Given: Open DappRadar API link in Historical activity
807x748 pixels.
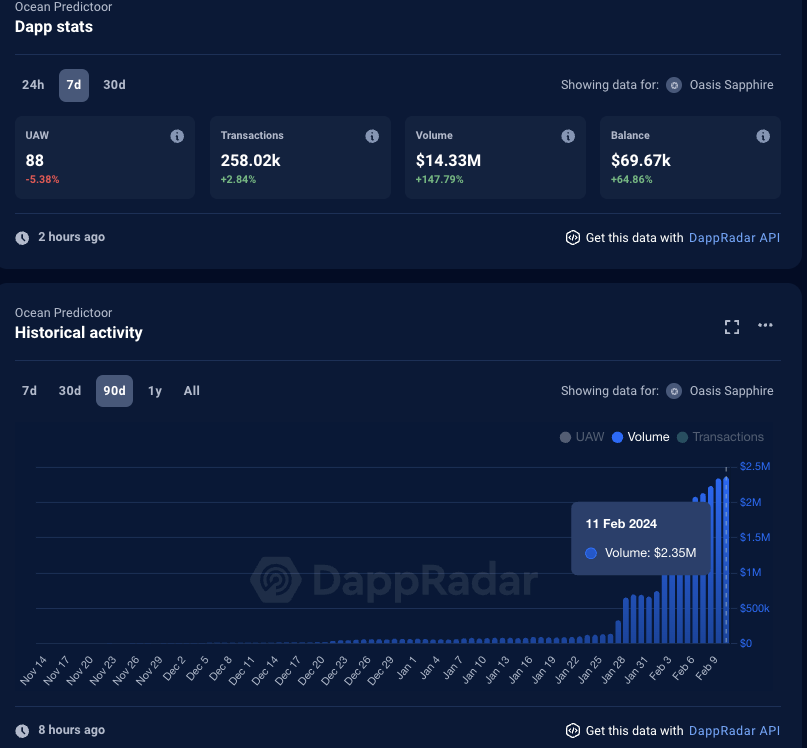Looking at the screenshot, I should 734,730.
